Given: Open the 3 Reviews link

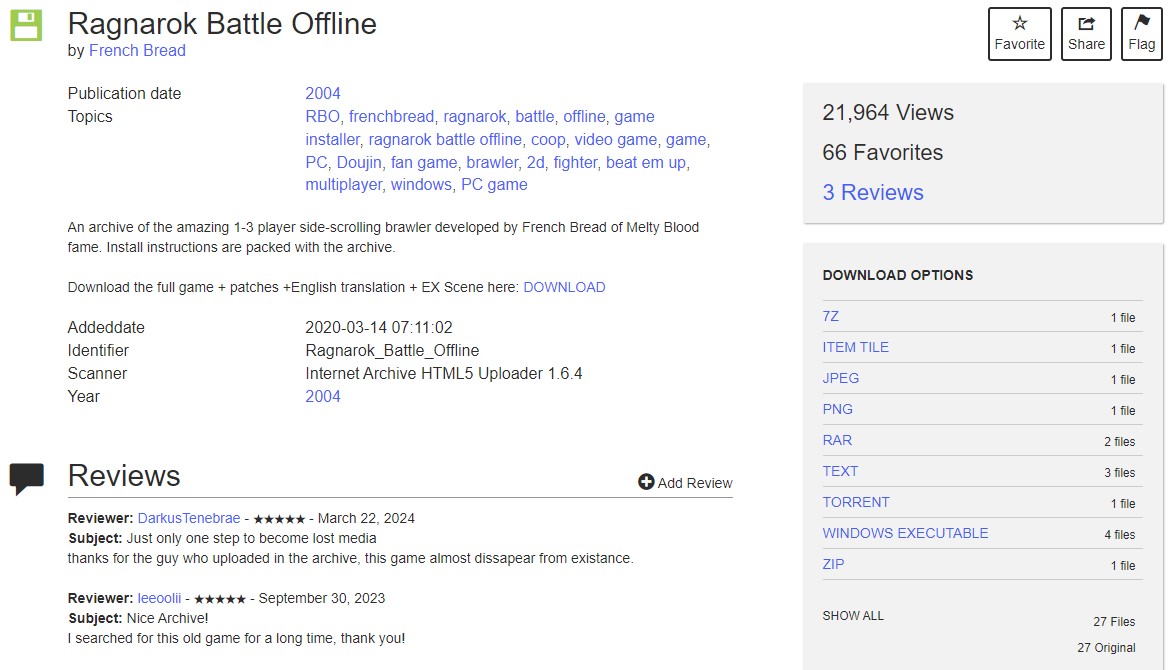Looking at the screenshot, I should point(873,192).
